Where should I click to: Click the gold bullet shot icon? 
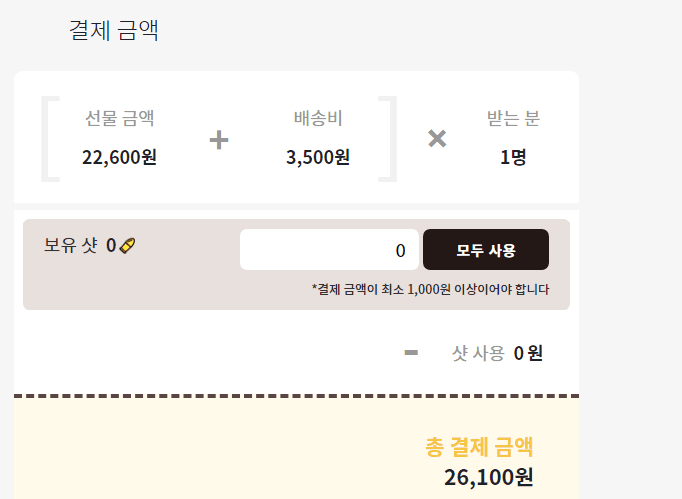[127, 246]
